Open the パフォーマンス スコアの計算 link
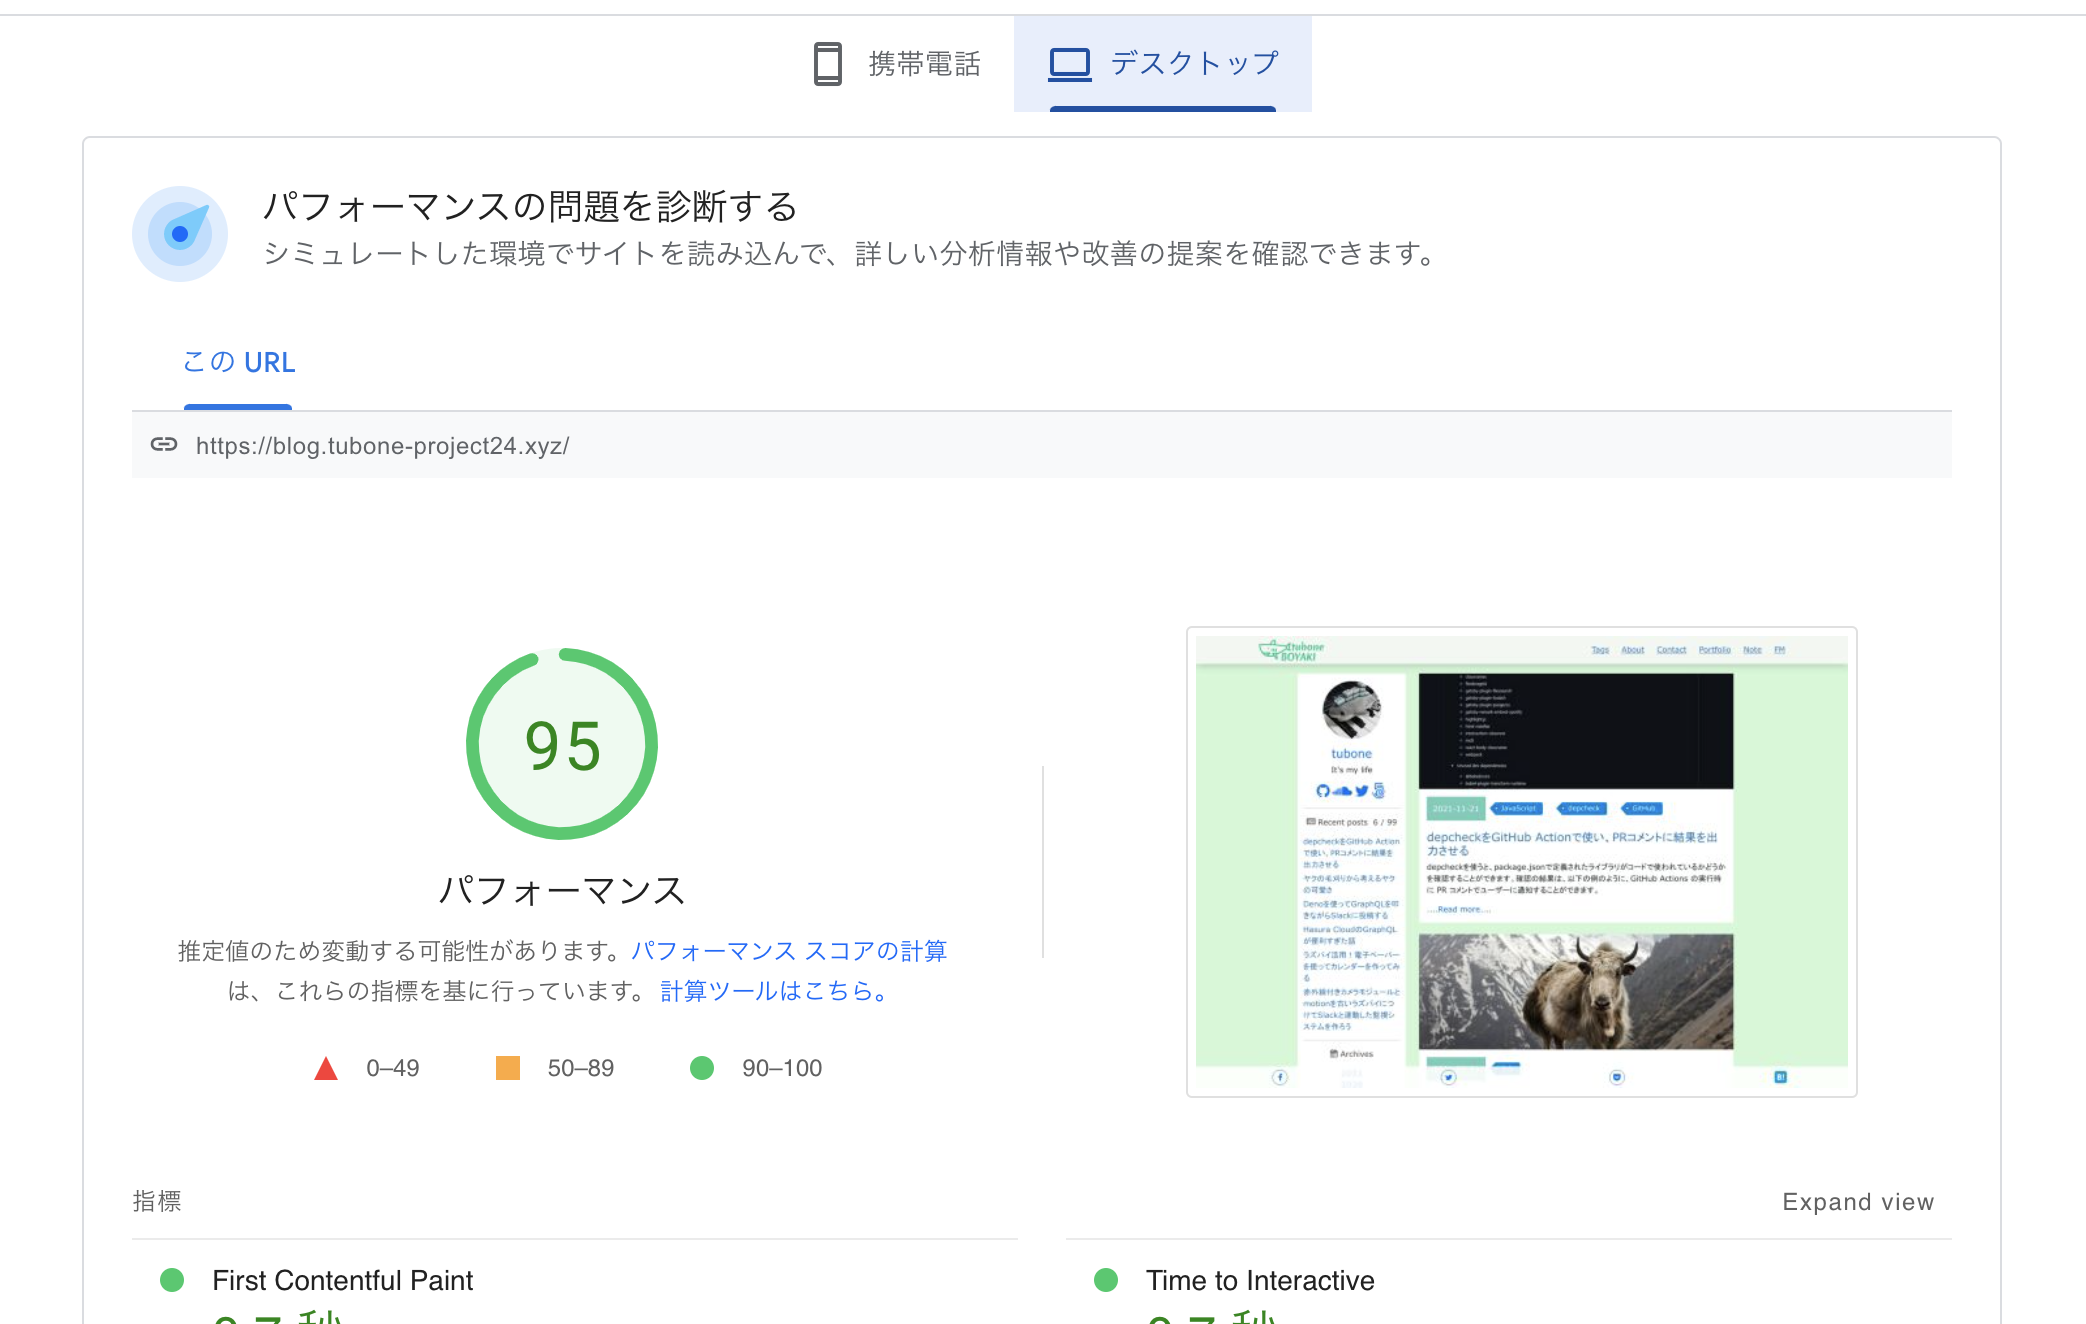 pos(790,951)
